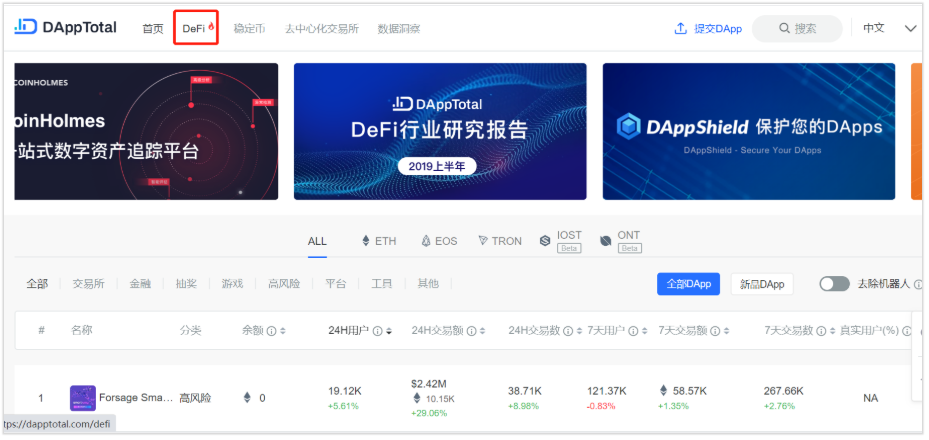This screenshot has width=929, height=440.
Task: Click the info icon beside 24H交易额
Action: tap(472, 331)
